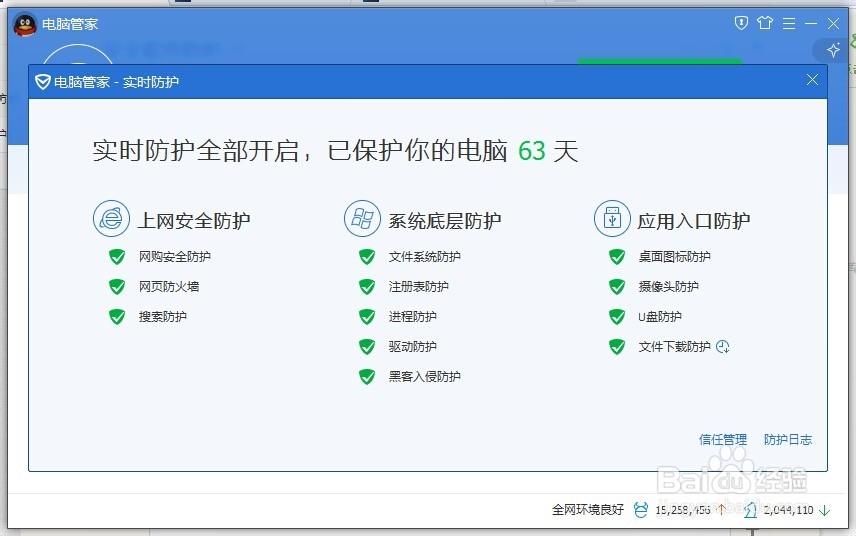The width and height of the screenshot is (856, 536).
Task: Click the 搜索防护 label
Action: pyautogui.click(x=163, y=317)
